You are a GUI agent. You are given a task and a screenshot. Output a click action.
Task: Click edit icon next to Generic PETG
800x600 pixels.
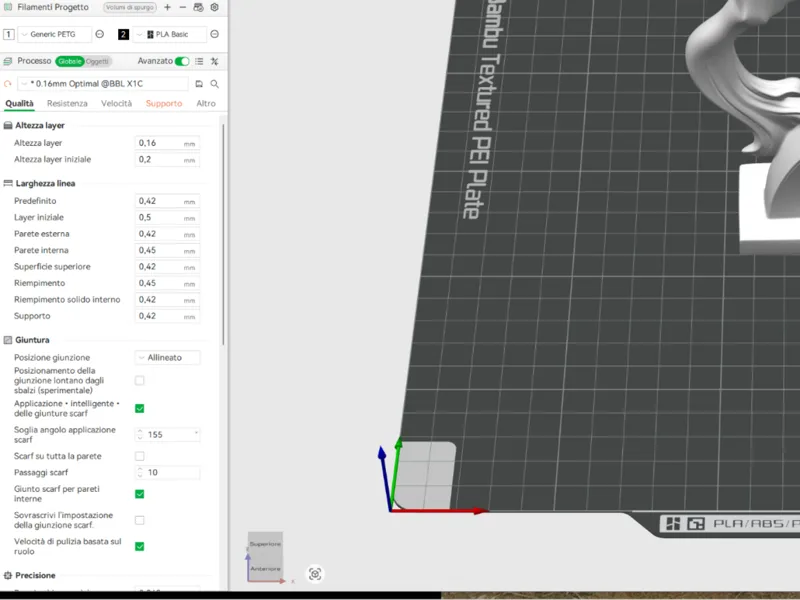point(99,34)
